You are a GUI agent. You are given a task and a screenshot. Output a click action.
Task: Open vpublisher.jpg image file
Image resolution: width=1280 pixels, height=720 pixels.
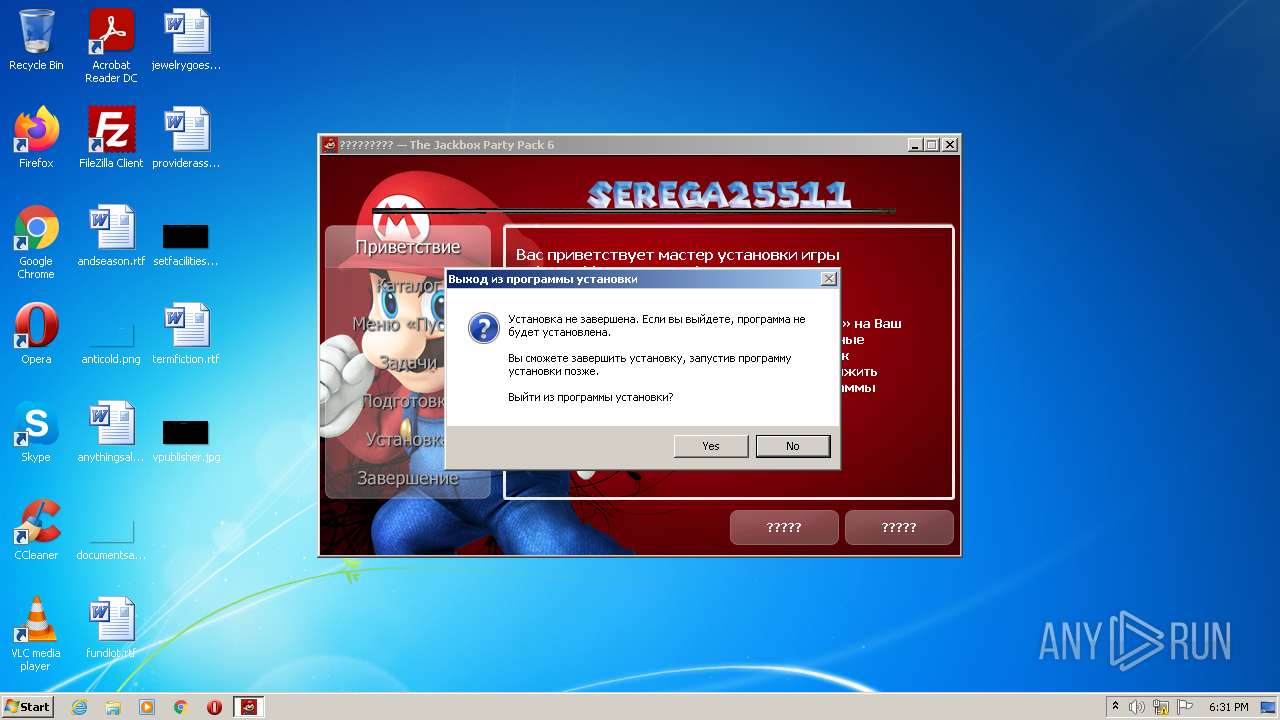186,440
